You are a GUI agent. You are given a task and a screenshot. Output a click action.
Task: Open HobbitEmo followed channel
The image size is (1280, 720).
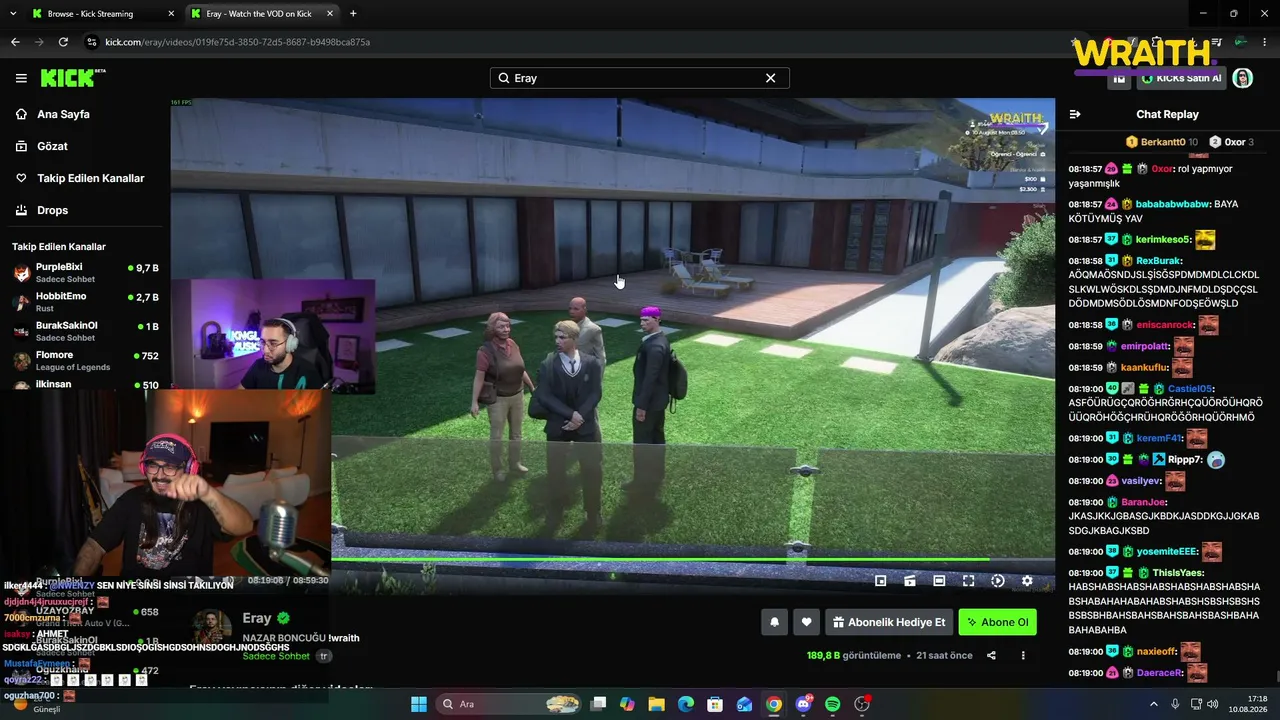85,302
